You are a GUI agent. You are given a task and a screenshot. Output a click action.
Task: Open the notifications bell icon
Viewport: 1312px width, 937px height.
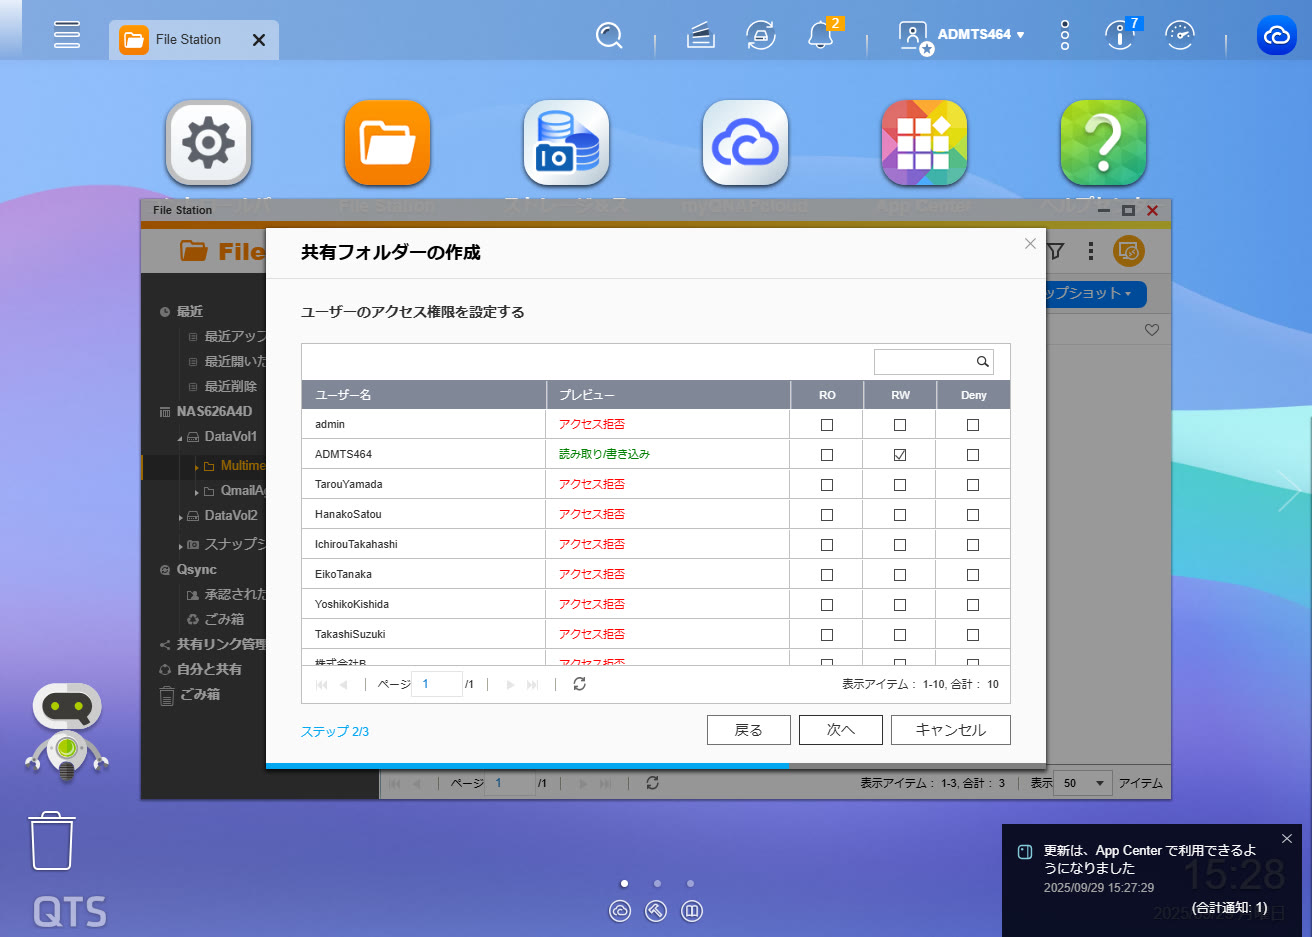pyautogui.click(x=820, y=36)
